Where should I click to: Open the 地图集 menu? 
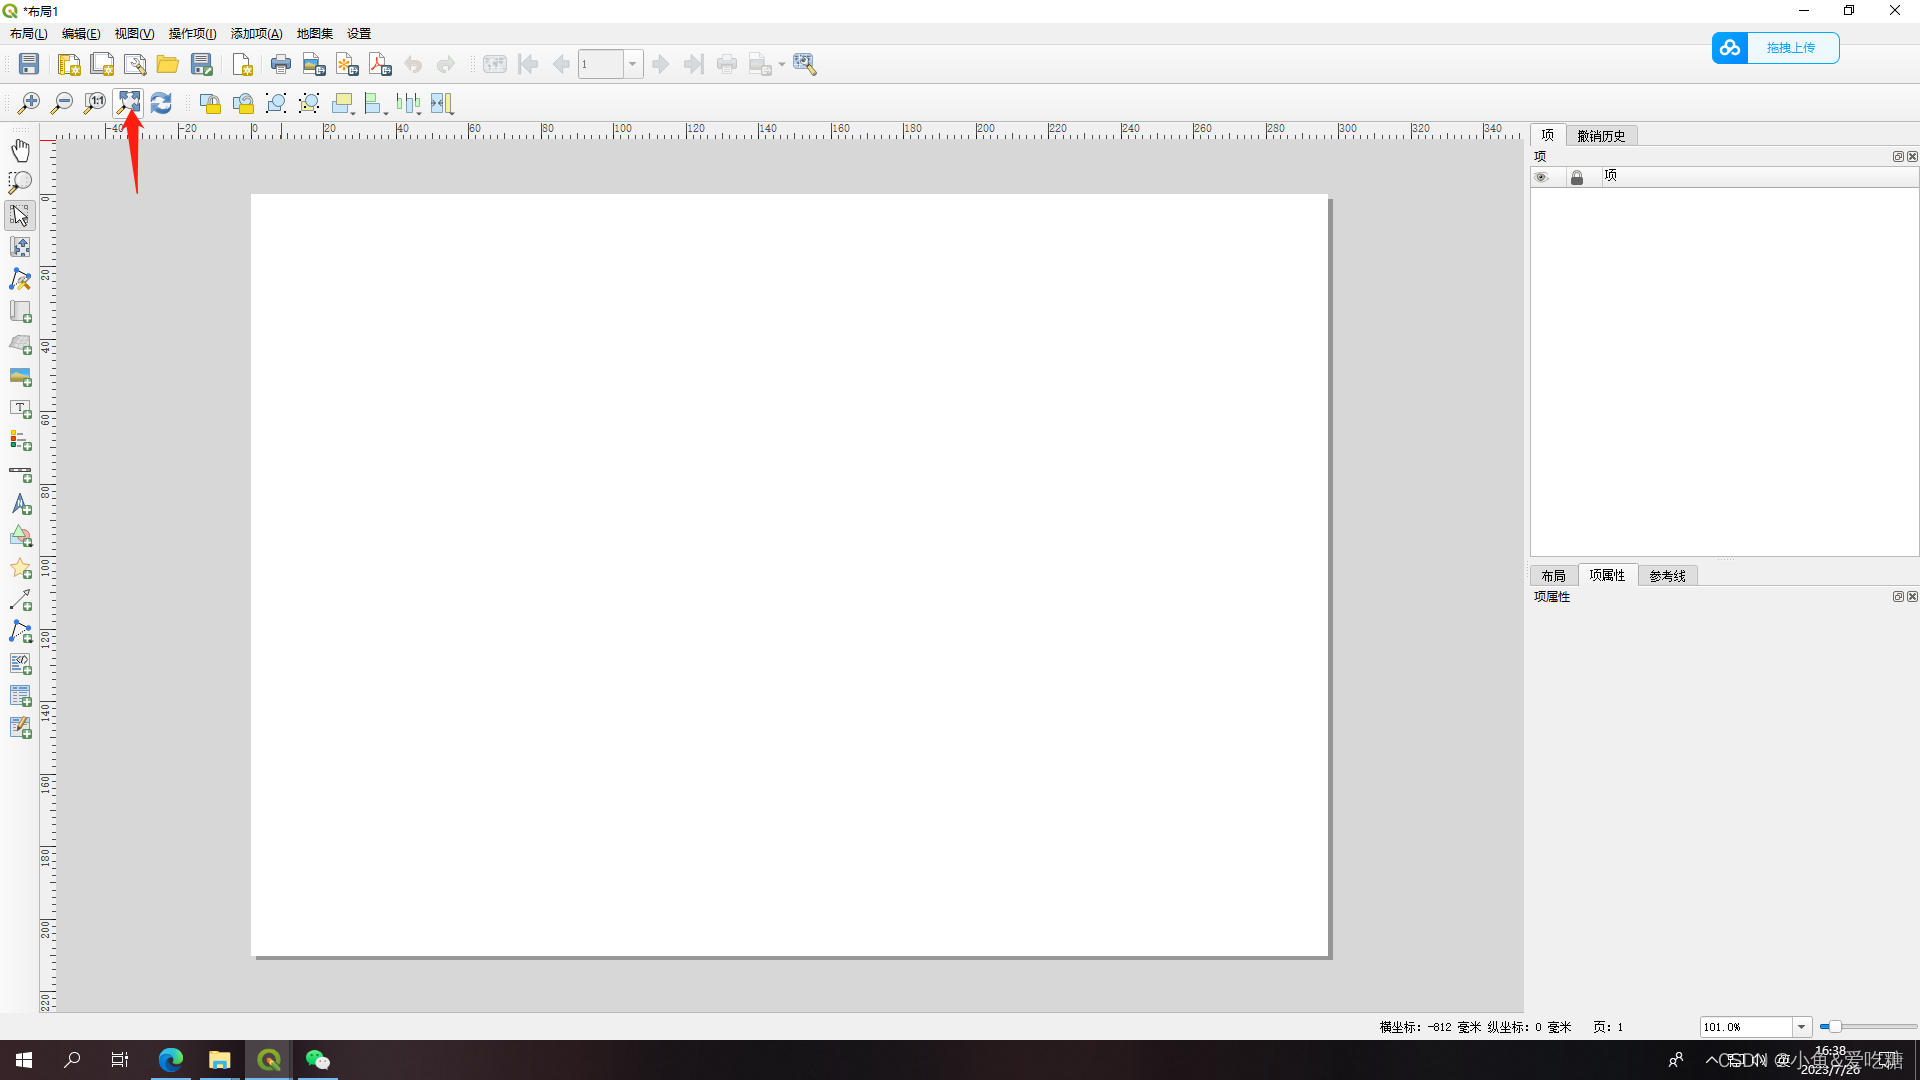click(315, 34)
